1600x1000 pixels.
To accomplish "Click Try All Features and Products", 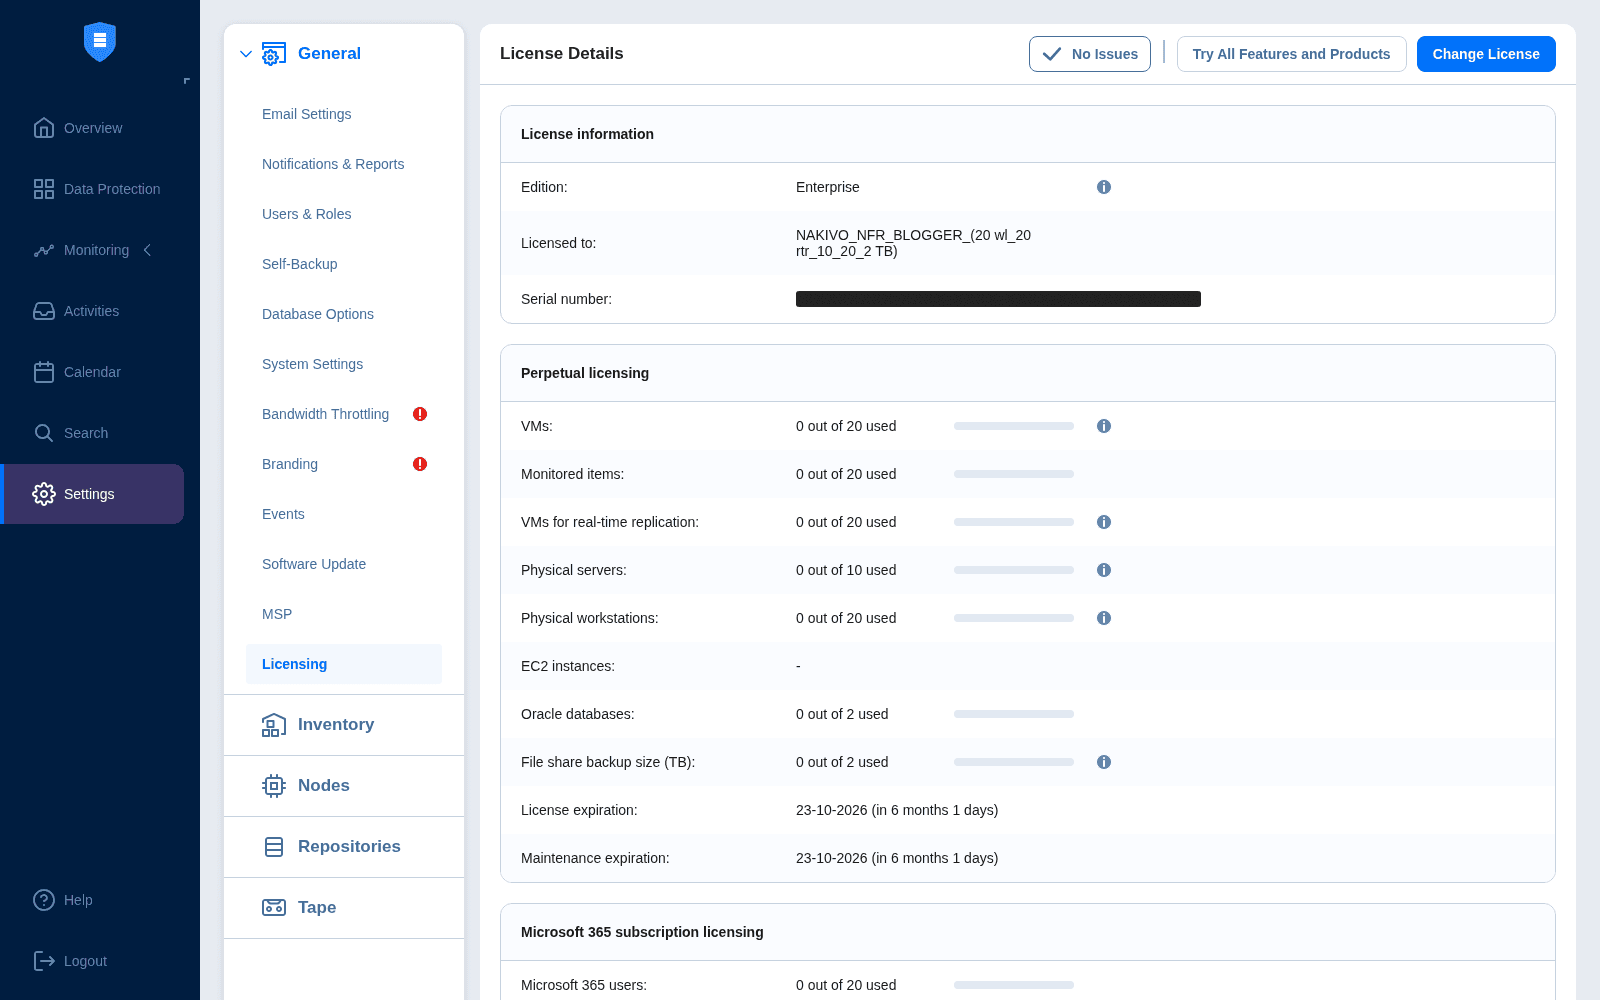I will [x=1291, y=54].
